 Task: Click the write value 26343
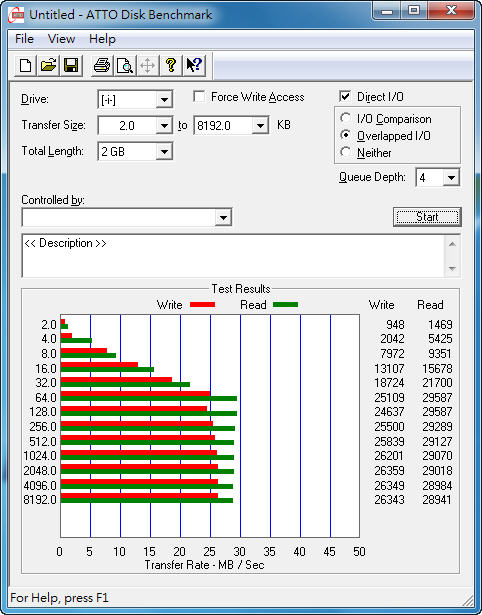click(x=389, y=500)
